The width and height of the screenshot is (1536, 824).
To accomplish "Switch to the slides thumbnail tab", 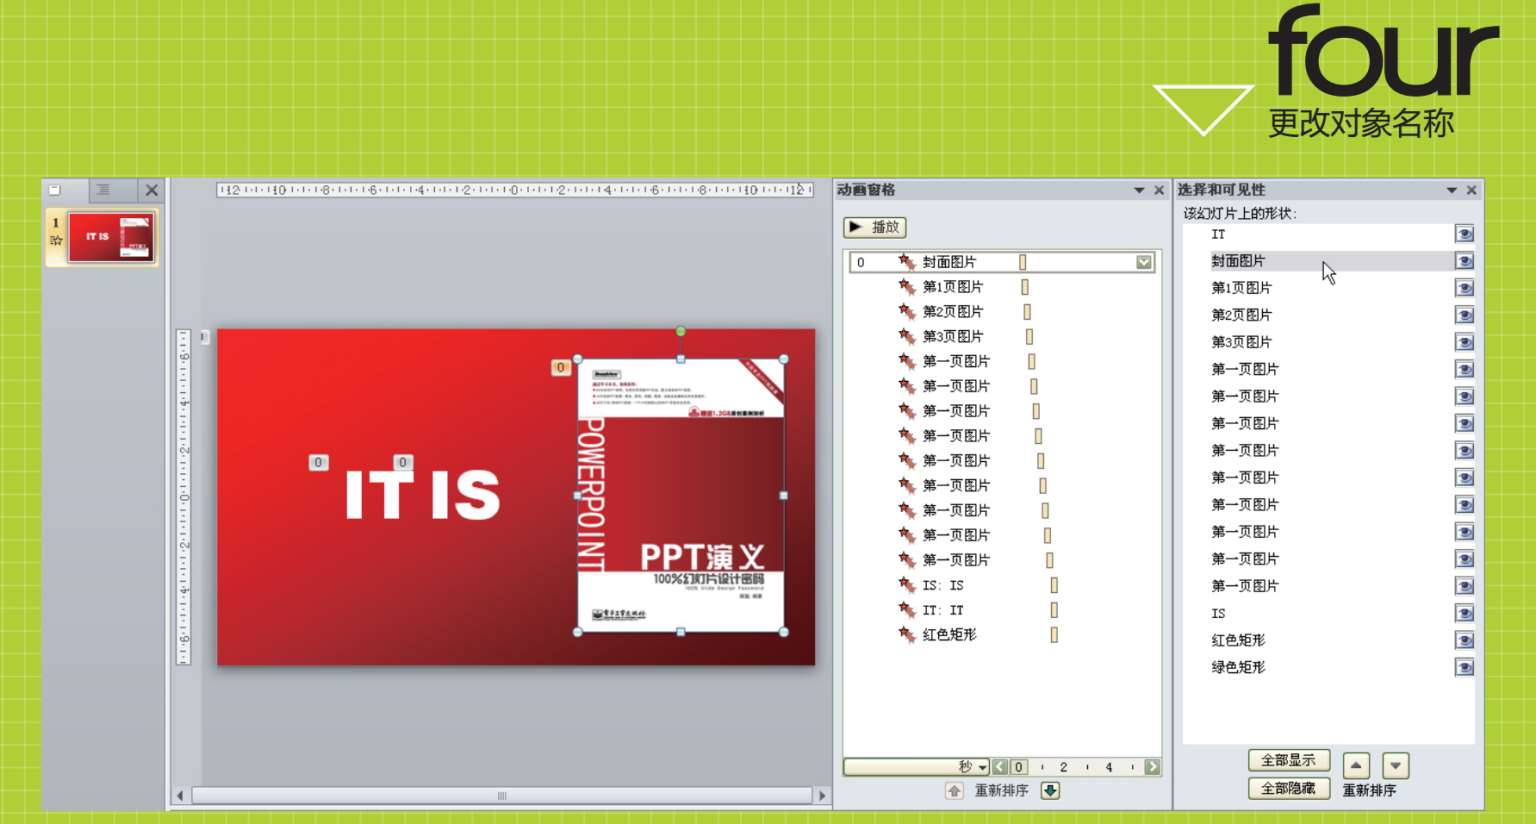I will point(55,189).
